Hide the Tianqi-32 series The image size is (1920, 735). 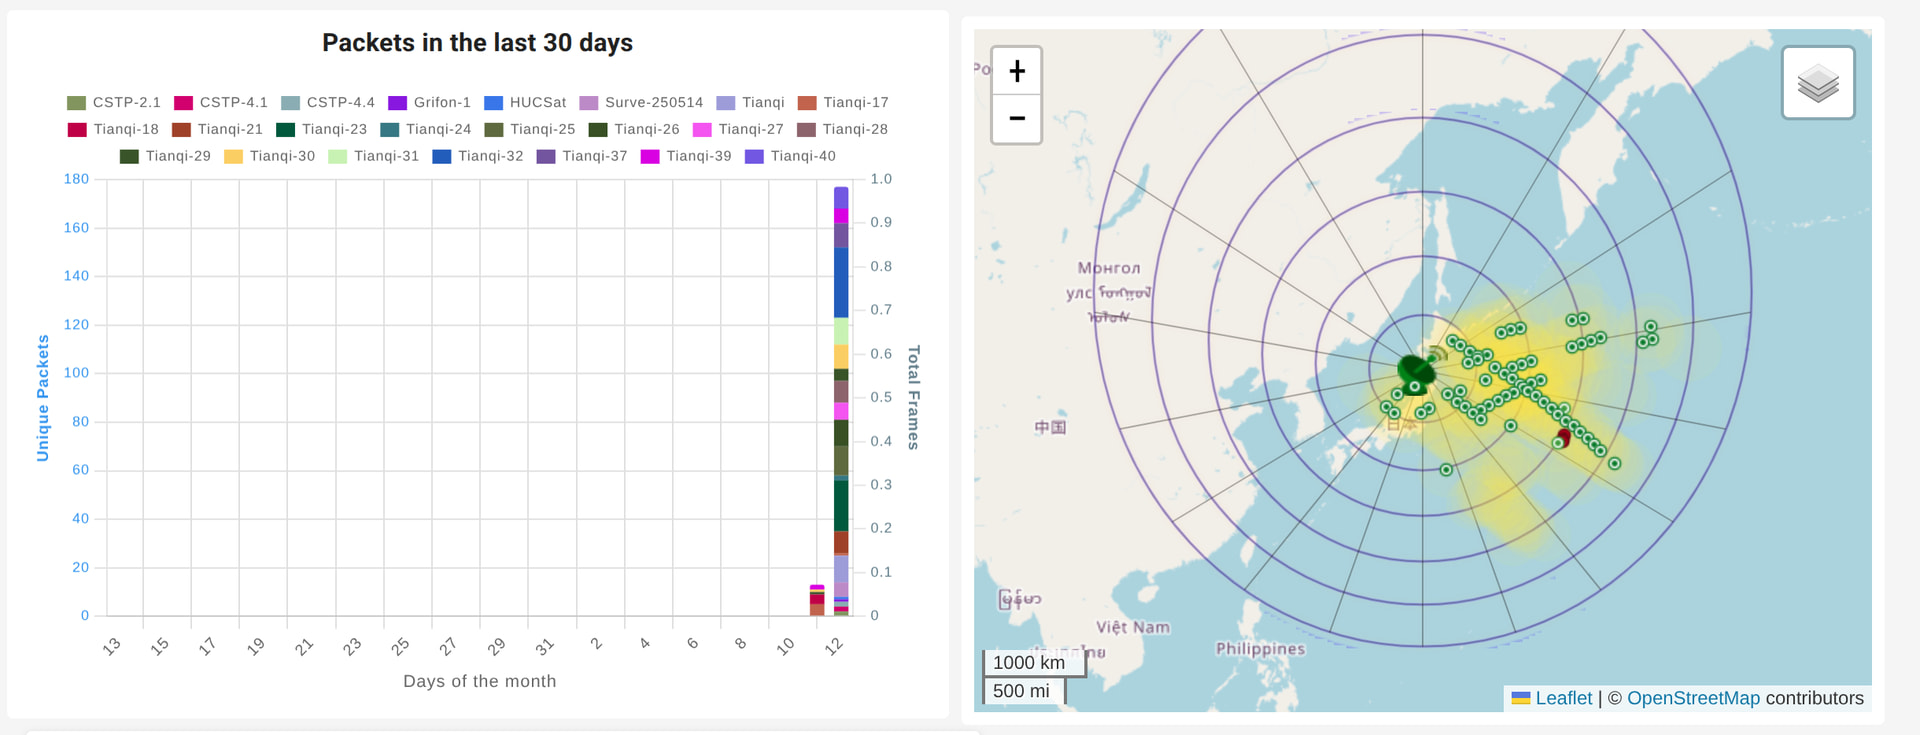(478, 157)
